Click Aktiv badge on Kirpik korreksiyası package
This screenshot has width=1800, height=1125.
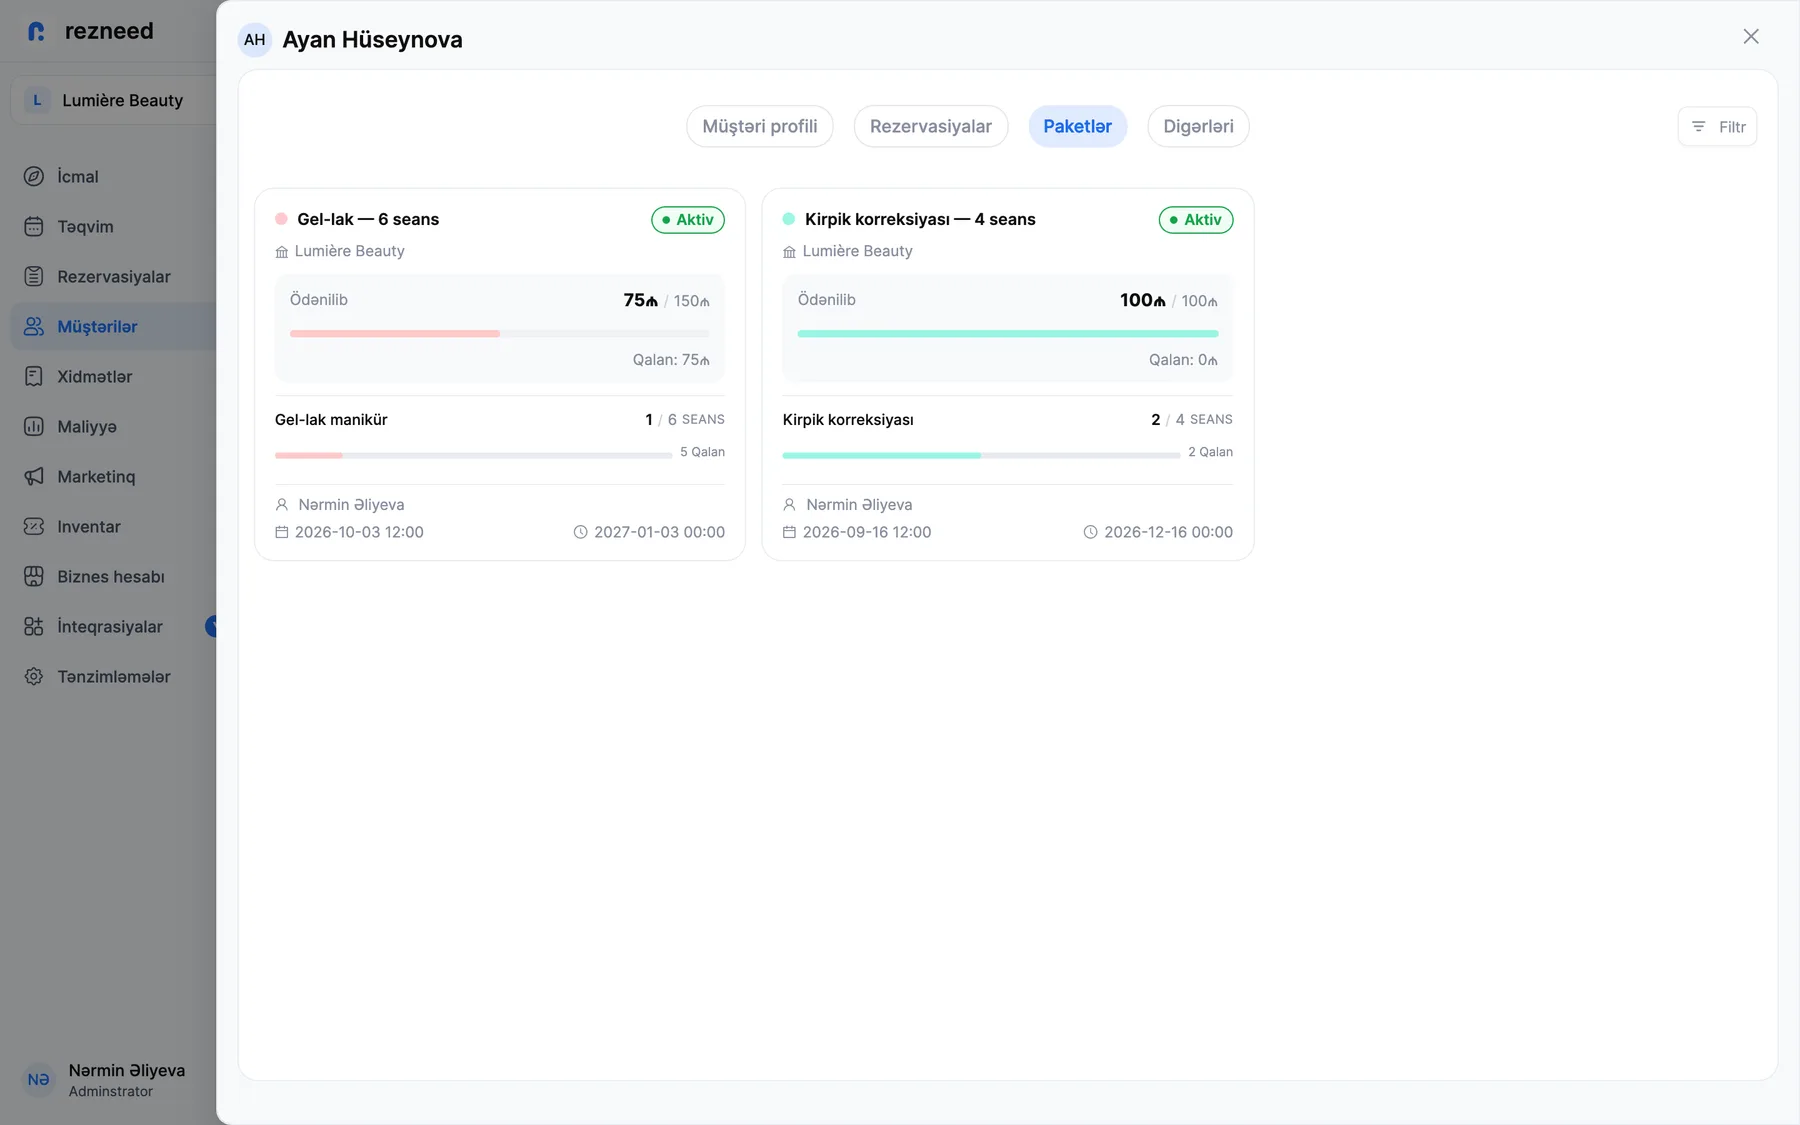pyautogui.click(x=1196, y=220)
